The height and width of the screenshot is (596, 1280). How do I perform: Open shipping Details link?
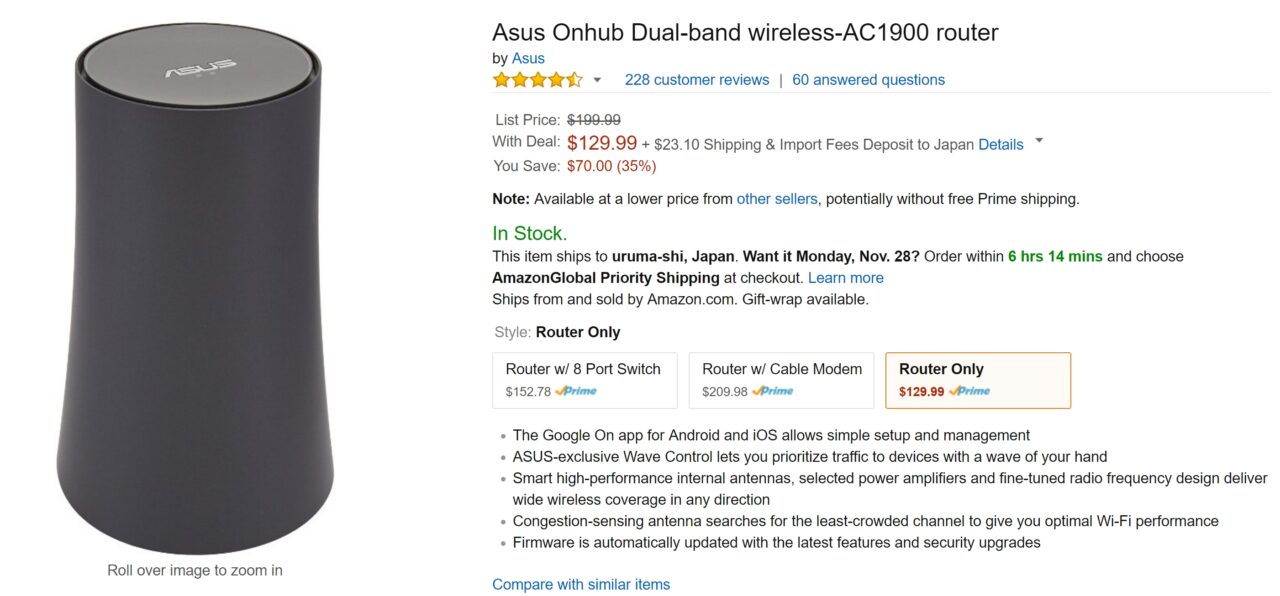[1000, 144]
